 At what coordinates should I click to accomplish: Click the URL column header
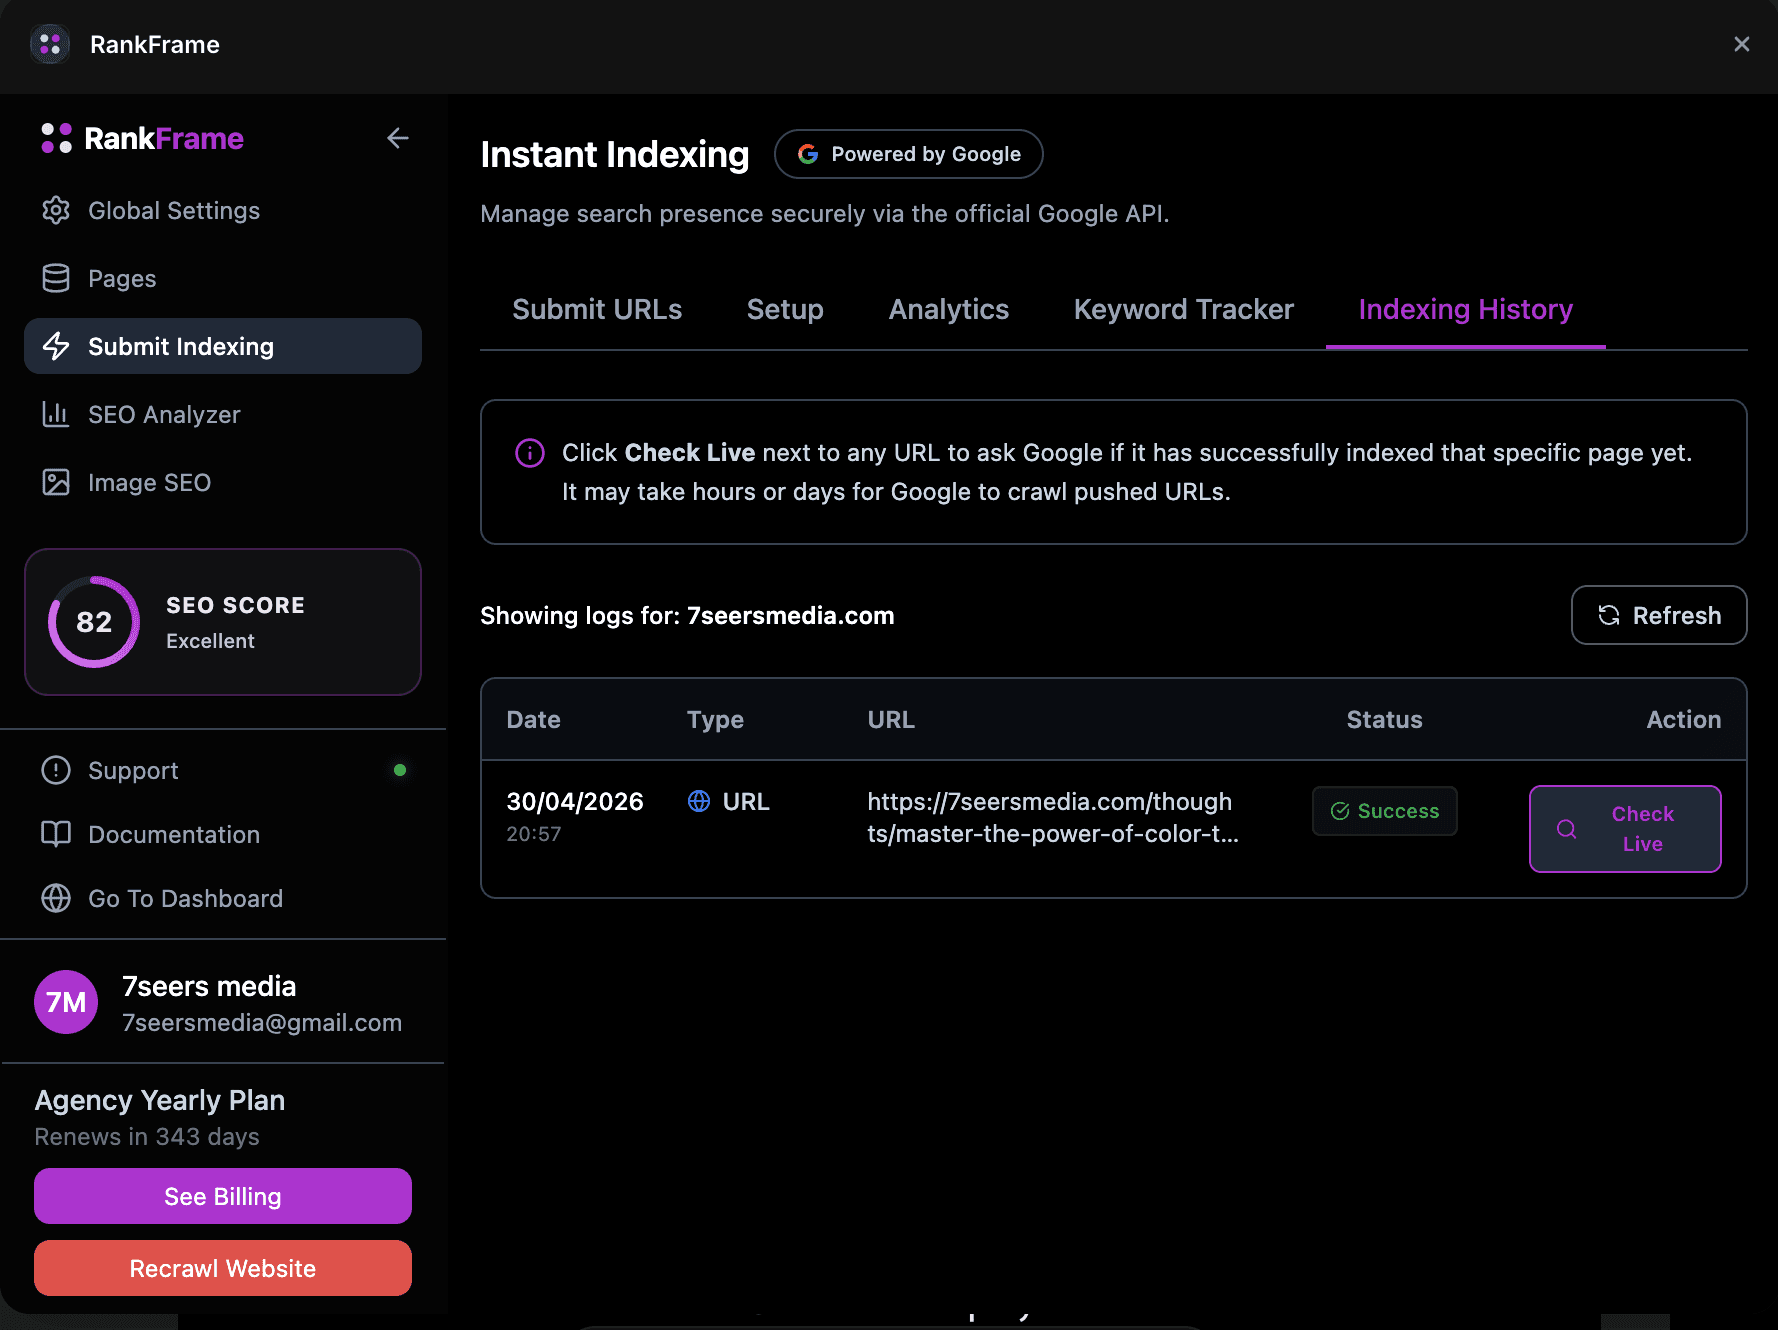tap(891, 719)
